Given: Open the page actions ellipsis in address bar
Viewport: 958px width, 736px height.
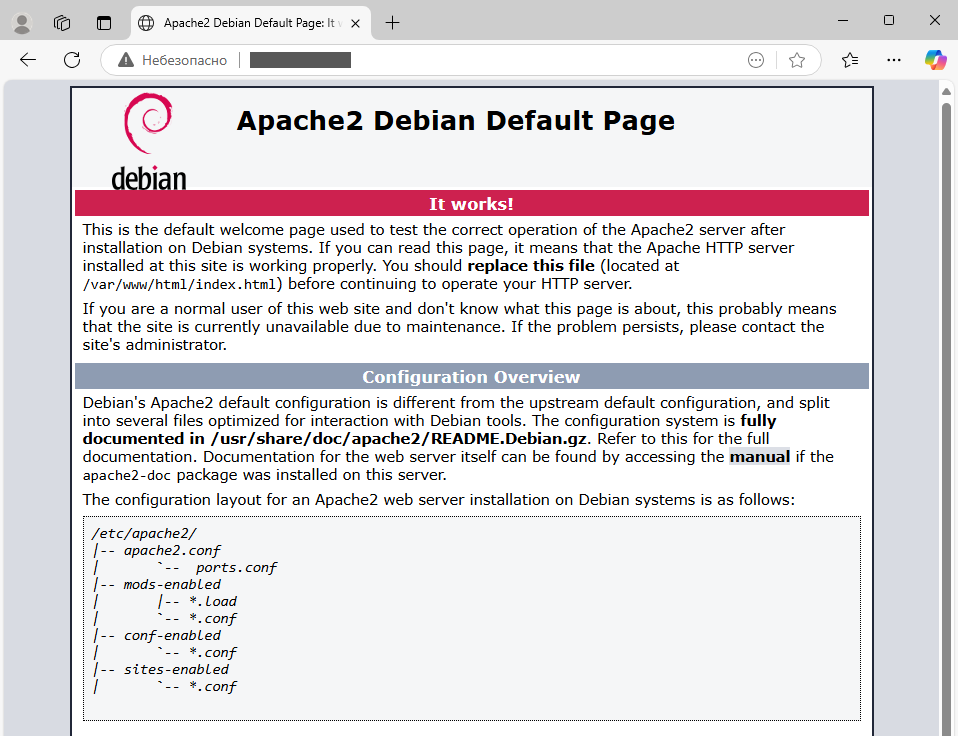Looking at the screenshot, I should pyautogui.click(x=756, y=60).
